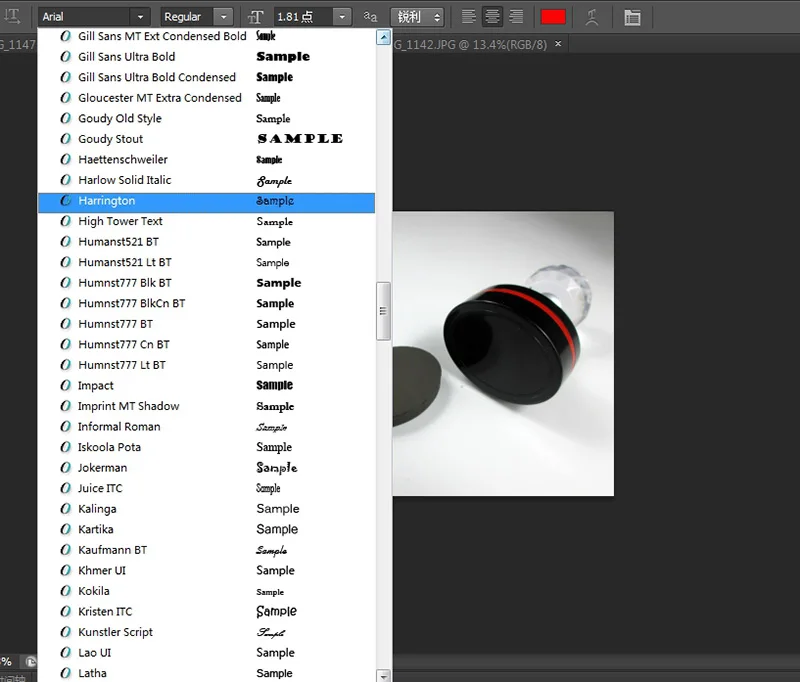Switch to the G_1142.JPG document tab
The width and height of the screenshot is (800, 682).
(469, 44)
